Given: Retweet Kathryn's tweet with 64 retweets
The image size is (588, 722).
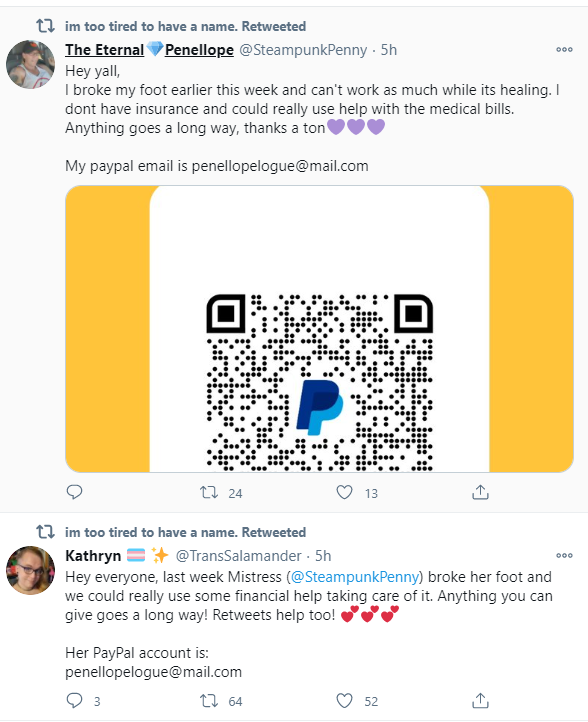Looking at the screenshot, I should (209, 701).
